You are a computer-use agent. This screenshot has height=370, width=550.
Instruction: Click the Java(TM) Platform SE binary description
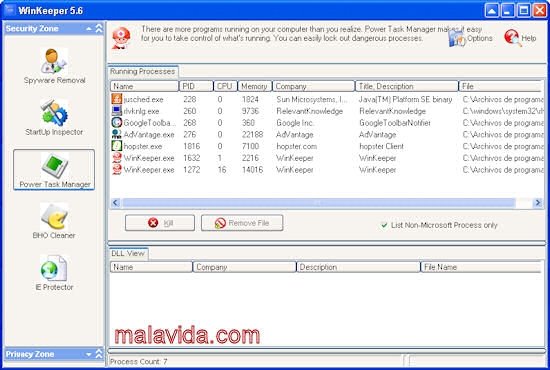(405, 100)
